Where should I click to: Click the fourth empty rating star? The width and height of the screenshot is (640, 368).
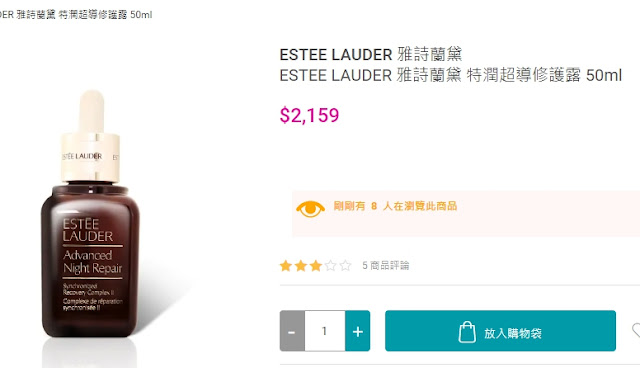tap(331, 266)
